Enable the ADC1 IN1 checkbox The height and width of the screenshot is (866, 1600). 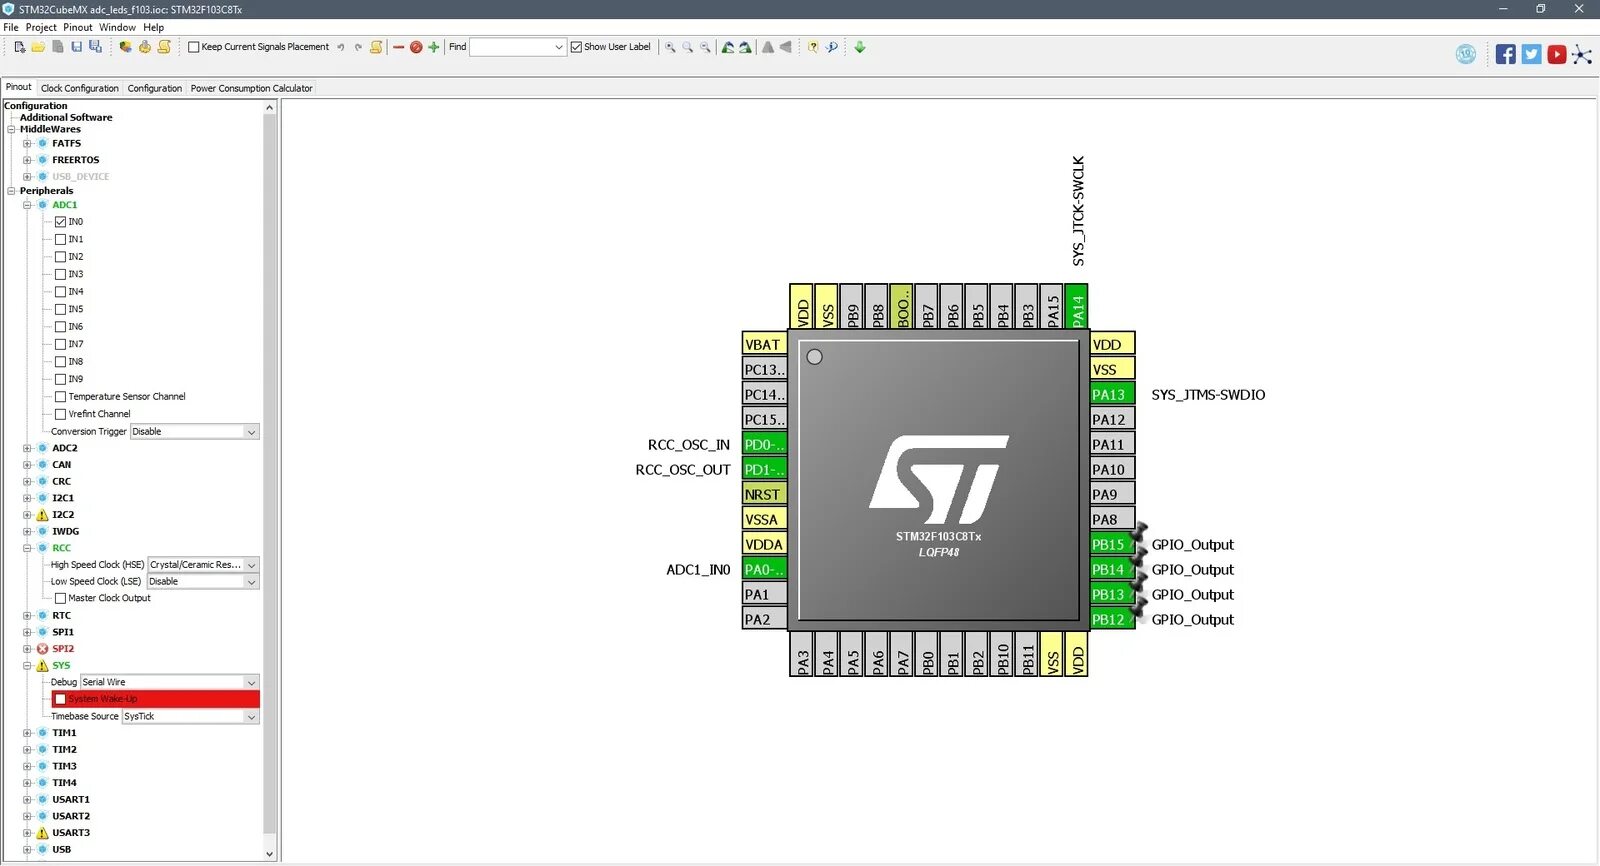pos(60,239)
